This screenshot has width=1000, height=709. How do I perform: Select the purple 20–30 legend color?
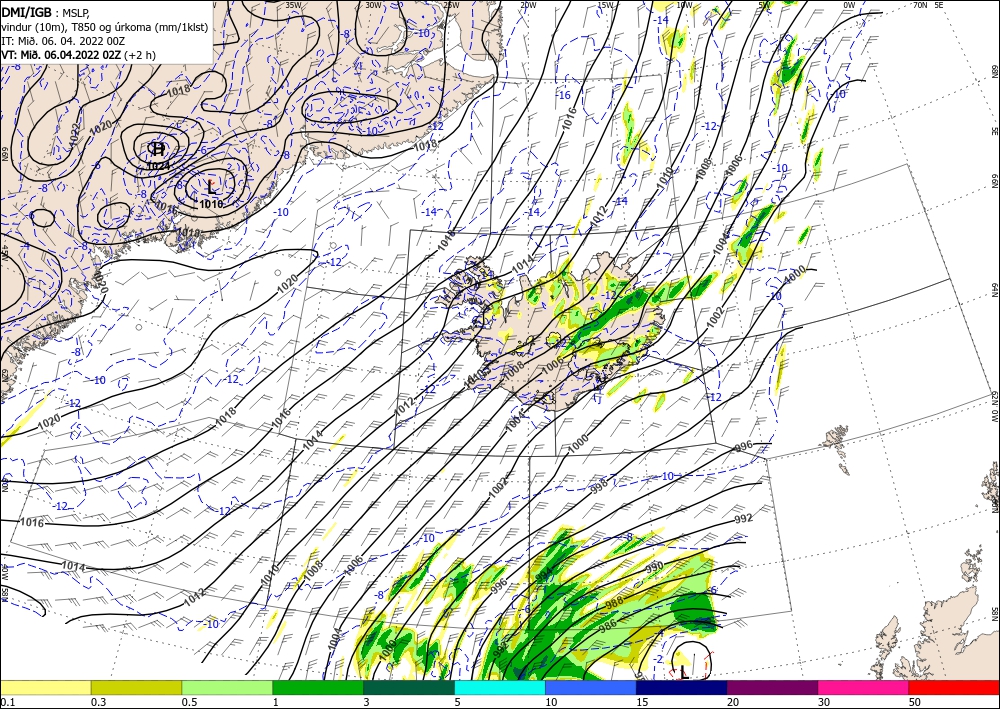(x=772, y=687)
